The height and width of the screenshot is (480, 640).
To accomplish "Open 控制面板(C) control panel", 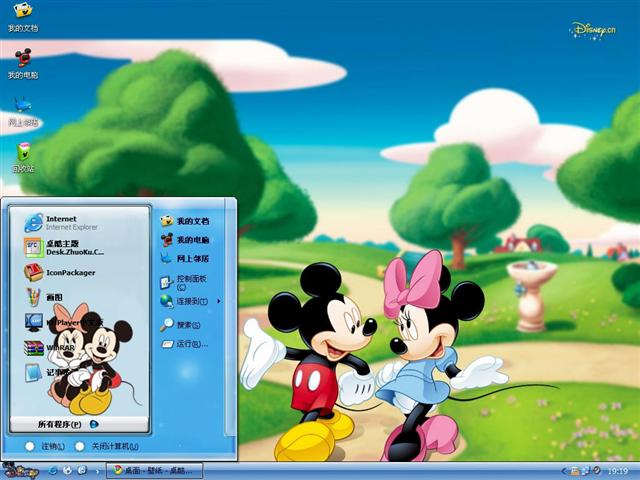I will click(184, 282).
